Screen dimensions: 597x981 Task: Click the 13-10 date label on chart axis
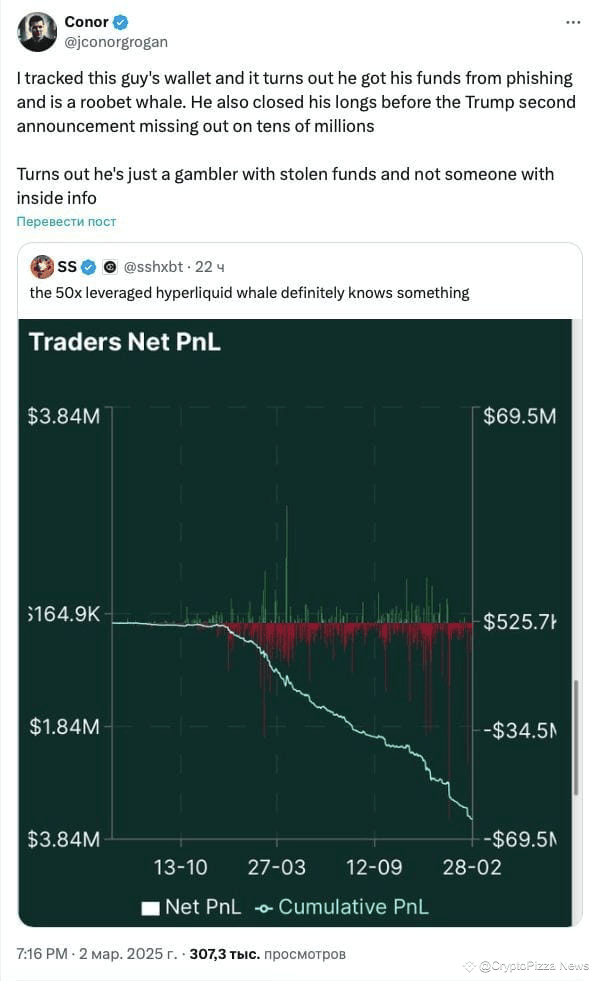pos(180,868)
